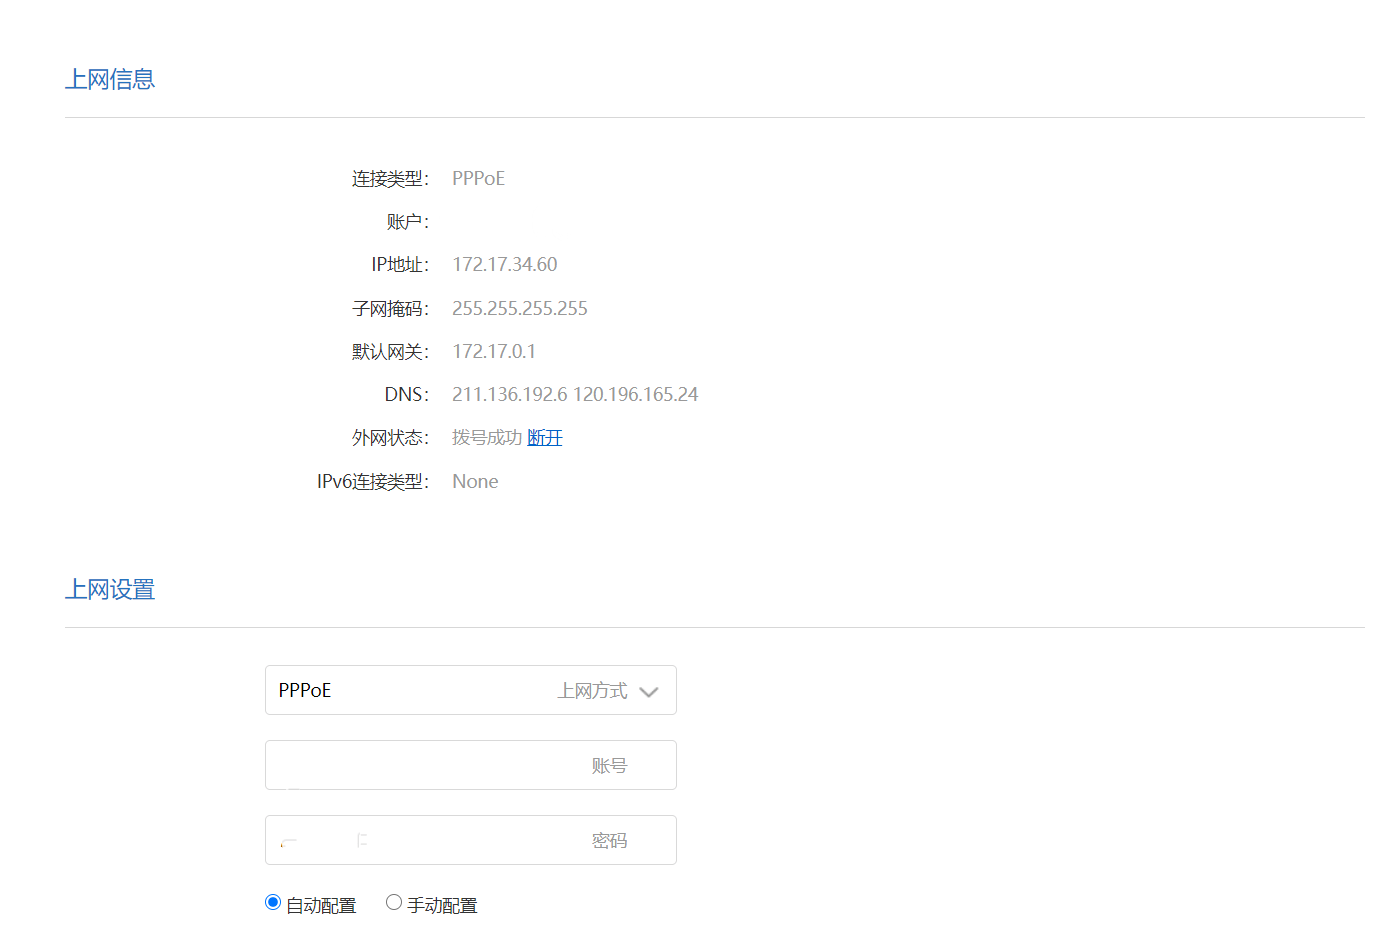Expand the chevron beside 上网方式
The image size is (1381, 932).
649,690
